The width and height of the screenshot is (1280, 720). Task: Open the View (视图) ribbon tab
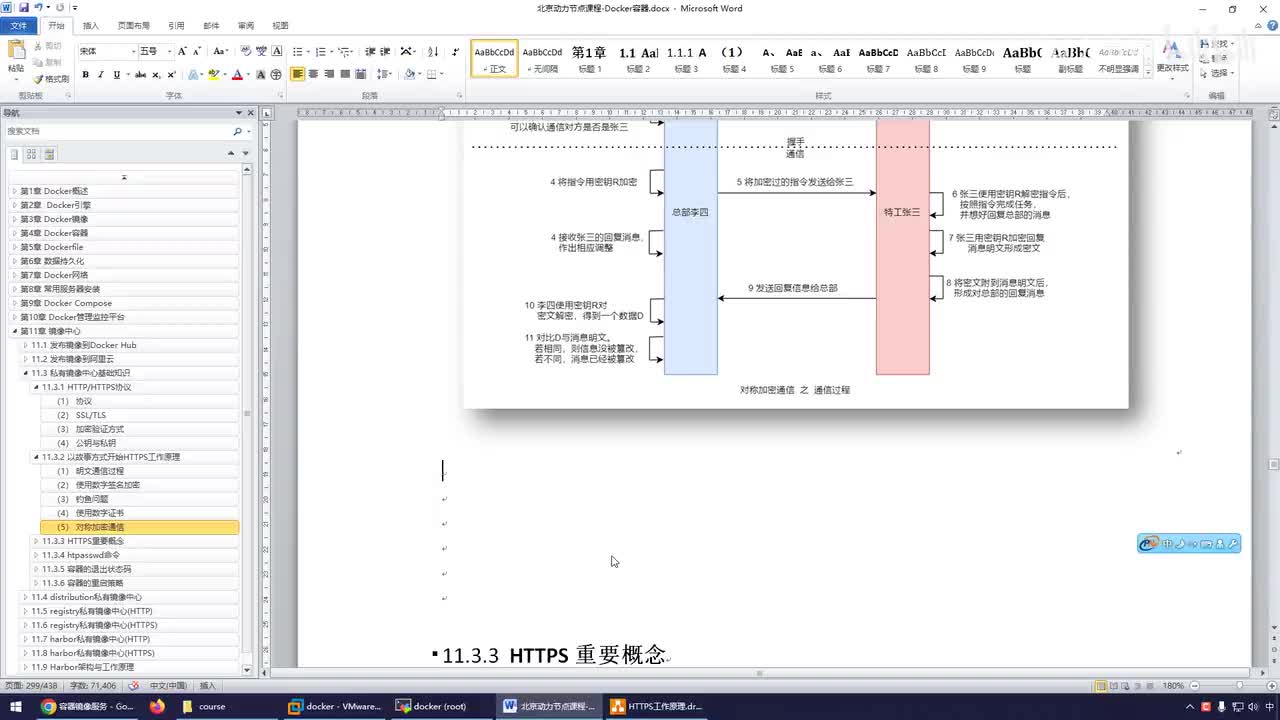coord(280,26)
